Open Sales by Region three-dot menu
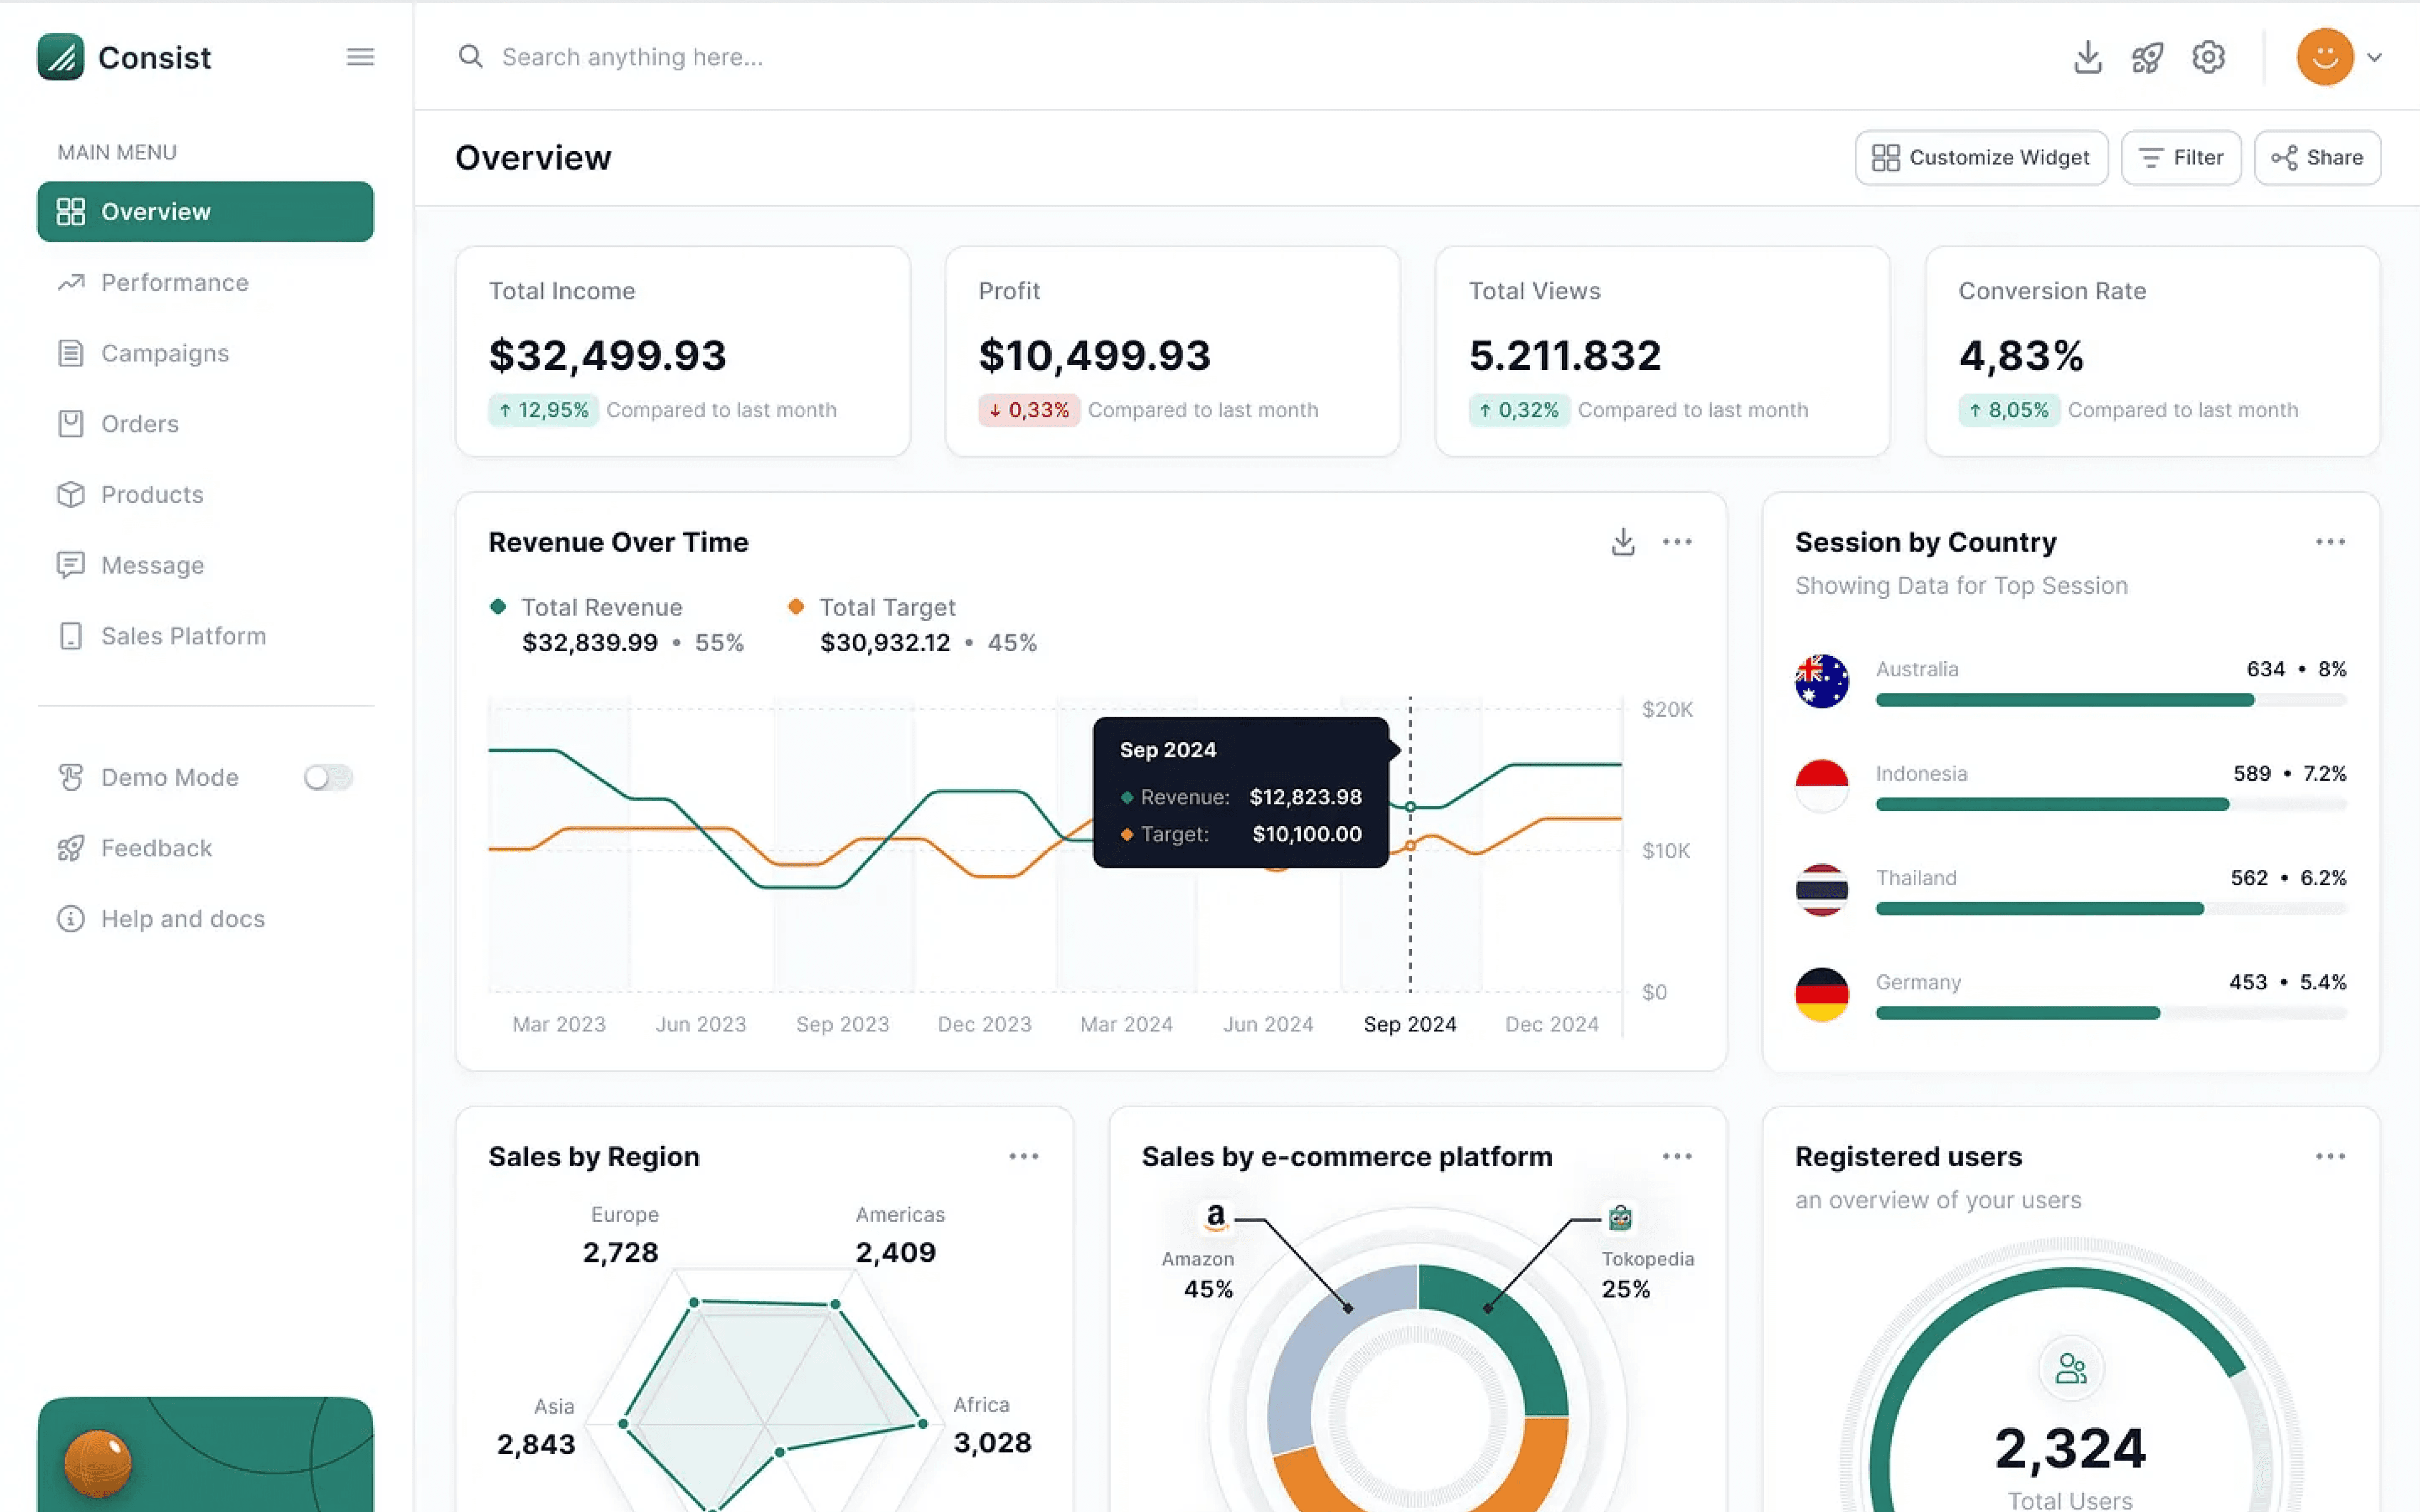Image resolution: width=2420 pixels, height=1512 pixels. pyautogui.click(x=1023, y=1156)
